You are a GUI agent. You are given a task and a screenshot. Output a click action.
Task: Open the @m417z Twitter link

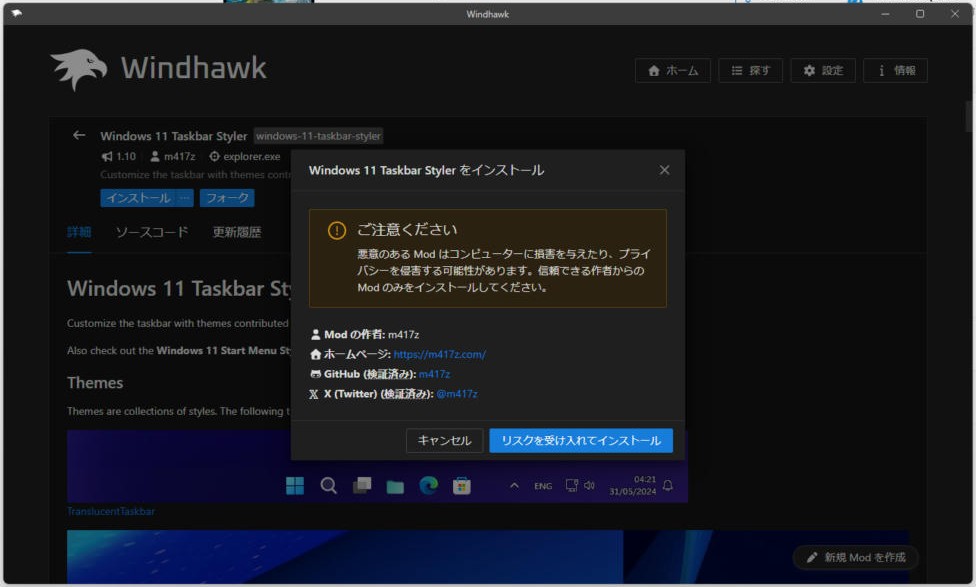pos(457,394)
